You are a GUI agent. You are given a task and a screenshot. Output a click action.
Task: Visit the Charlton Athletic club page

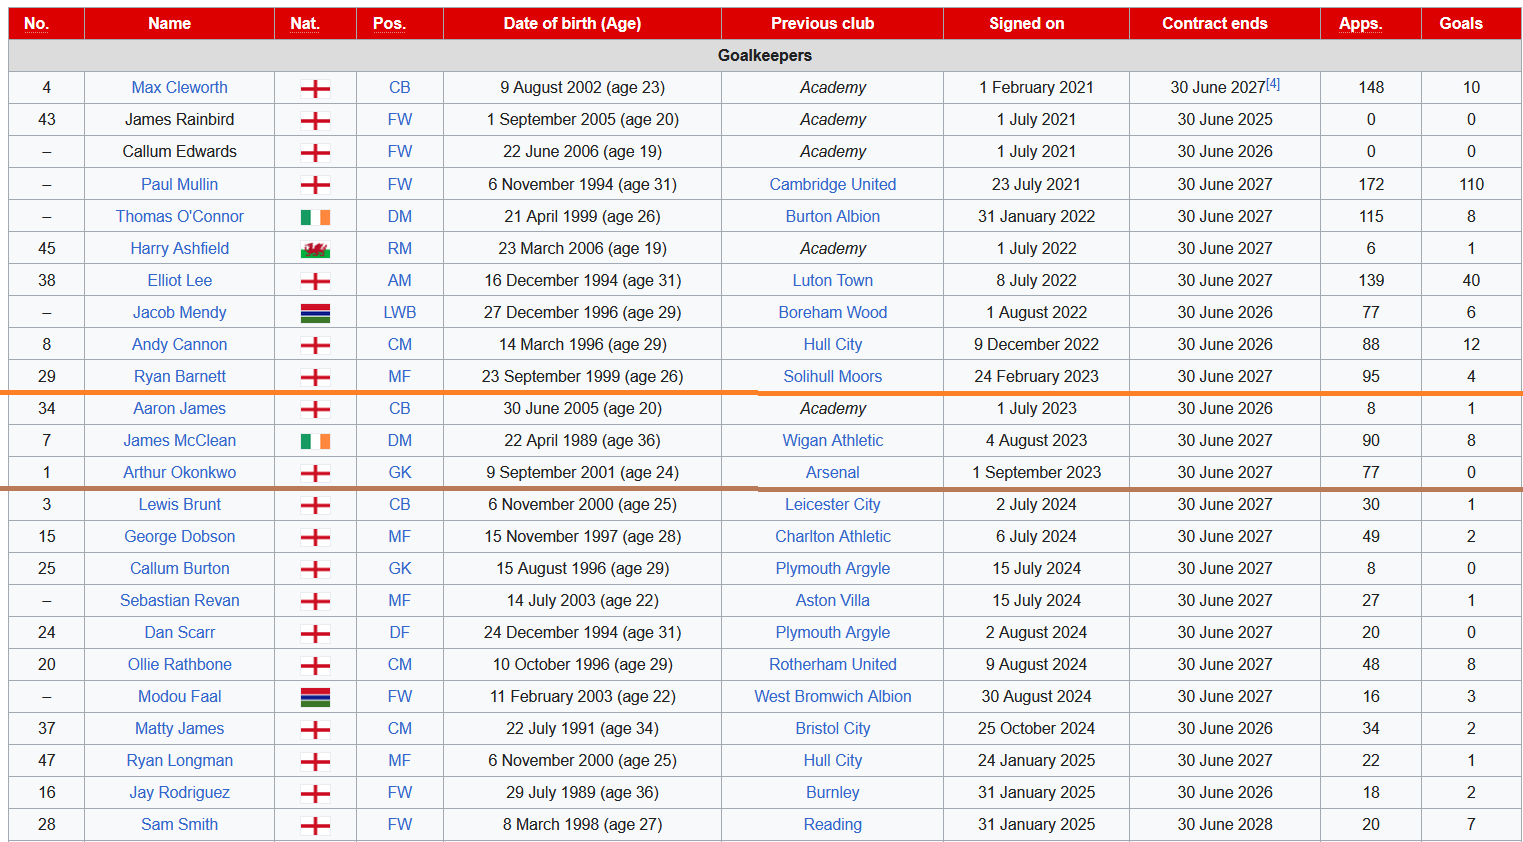coord(833,536)
